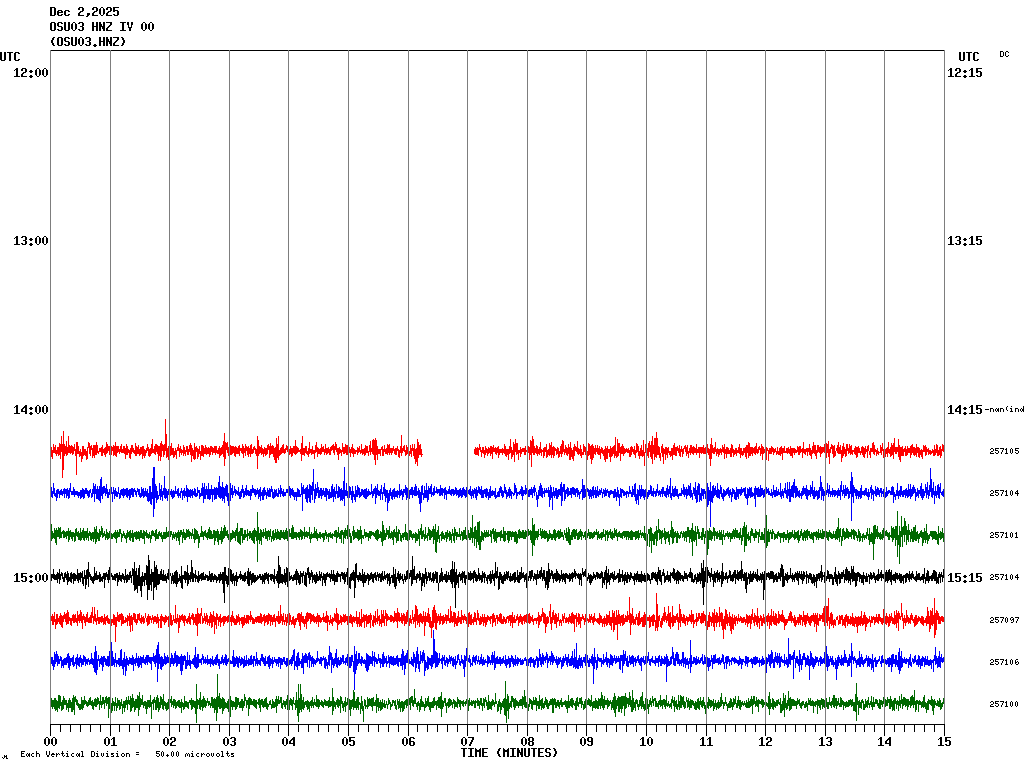The image size is (1024, 768).
Task: Select the 14:00 left axis time label
Action: [x=31, y=410]
